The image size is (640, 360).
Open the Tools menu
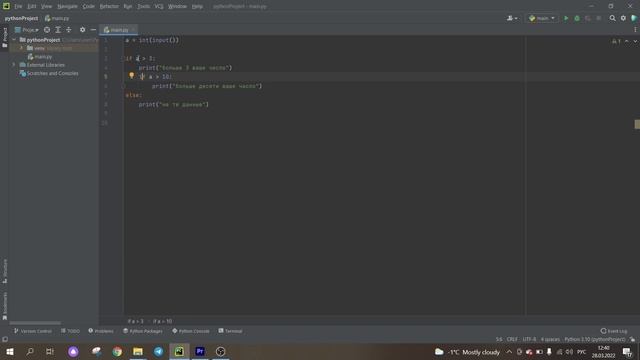click(x=143, y=7)
